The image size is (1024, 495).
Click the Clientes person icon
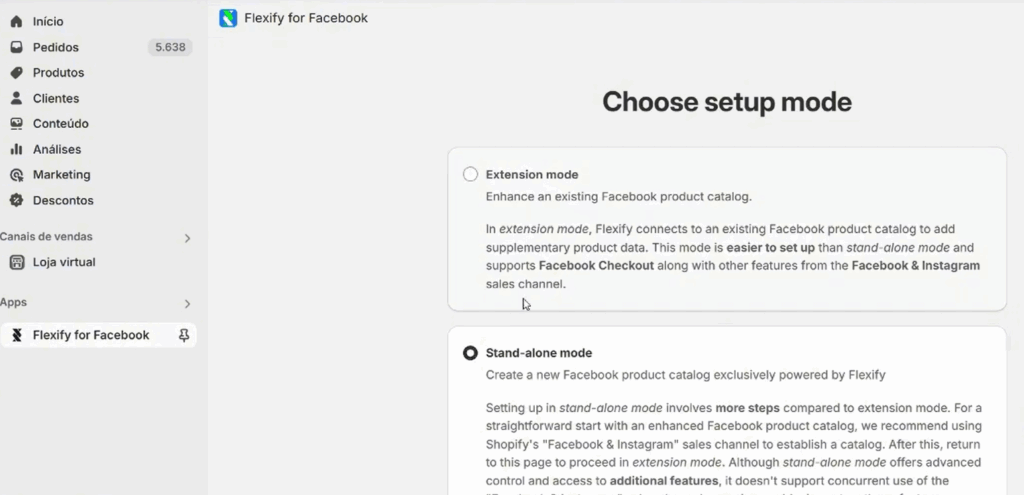(x=16, y=98)
